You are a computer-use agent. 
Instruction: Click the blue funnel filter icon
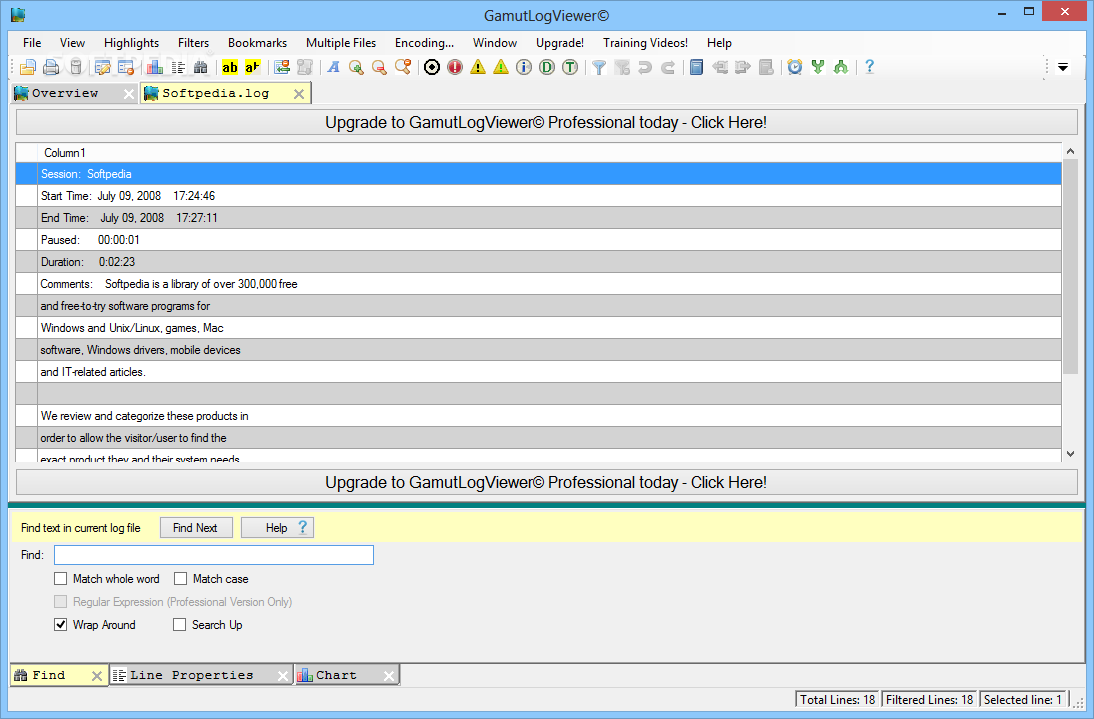pos(599,68)
